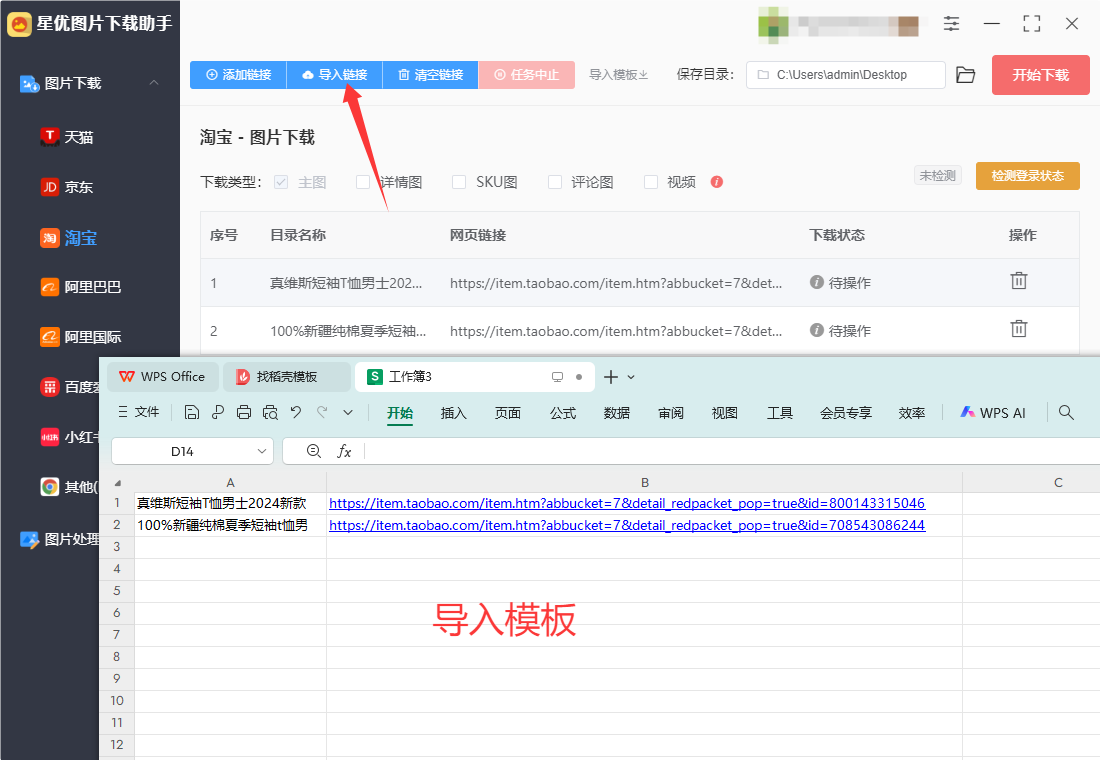
Task: Open the 工具 ribbon tab
Action: click(x=779, y=413)
